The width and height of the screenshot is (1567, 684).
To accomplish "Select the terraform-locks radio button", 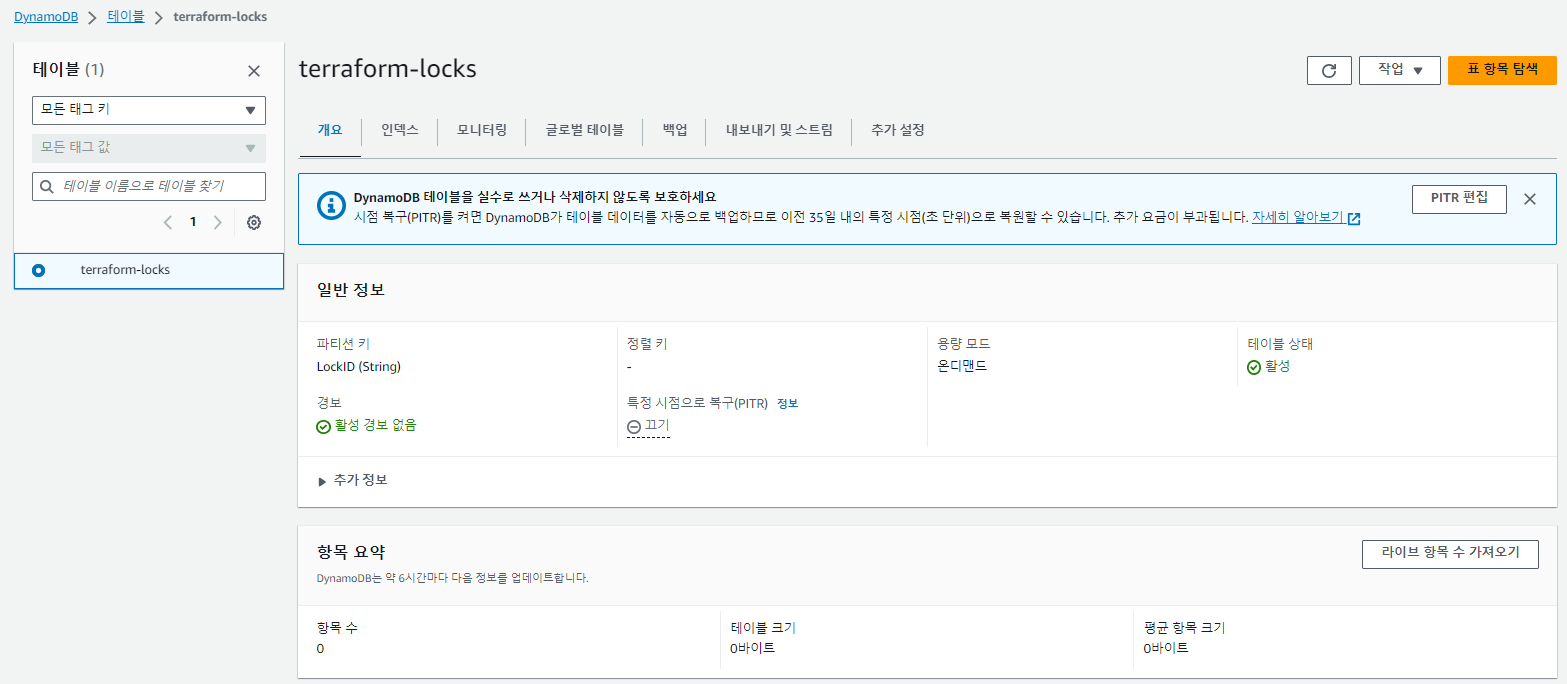I will coord(39,270).
